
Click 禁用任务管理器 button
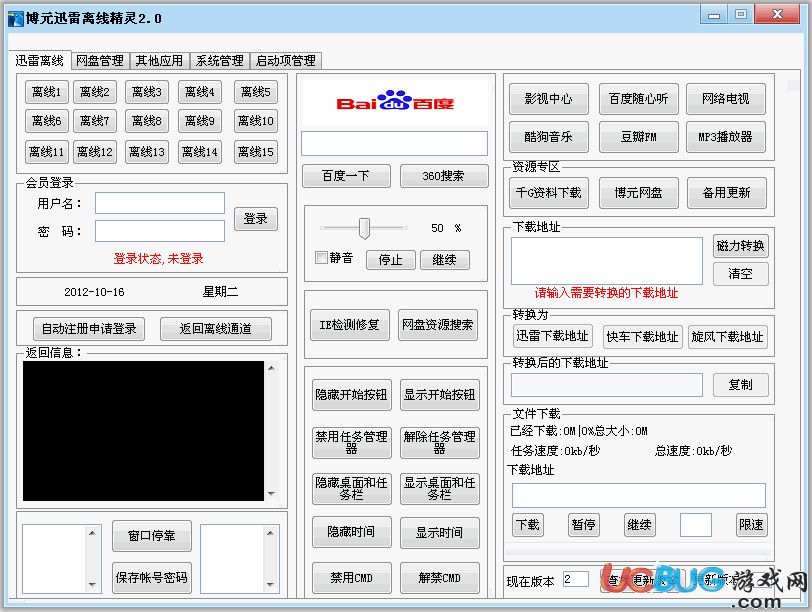pos(352,443)
